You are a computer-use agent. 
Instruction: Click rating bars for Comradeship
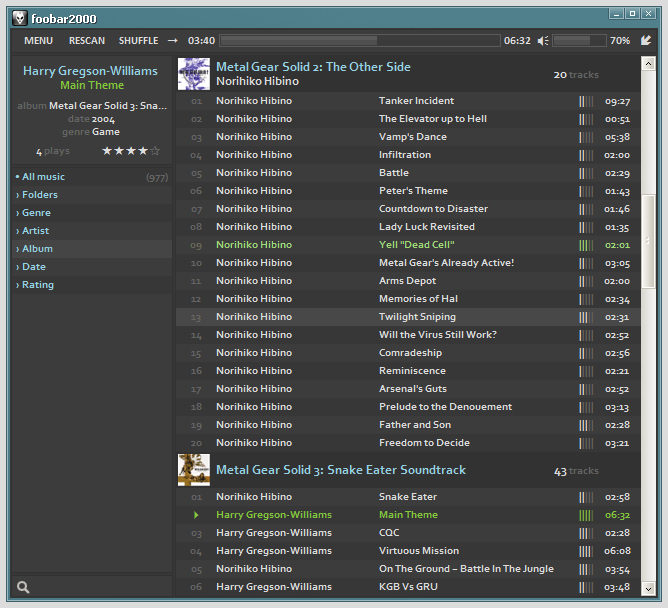pos(586,353)
